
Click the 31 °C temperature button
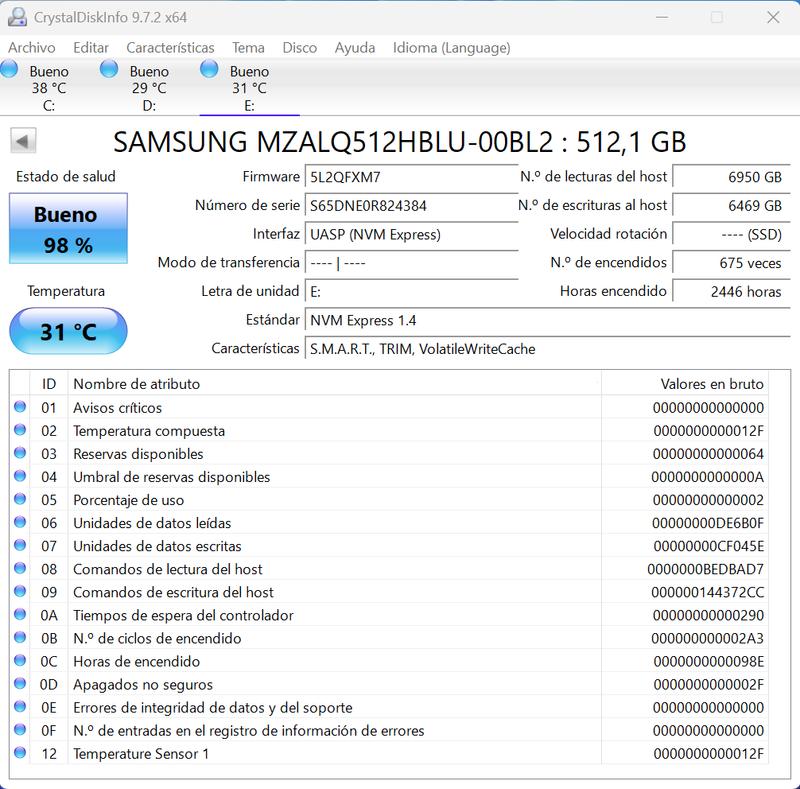[x=68, y=331]
